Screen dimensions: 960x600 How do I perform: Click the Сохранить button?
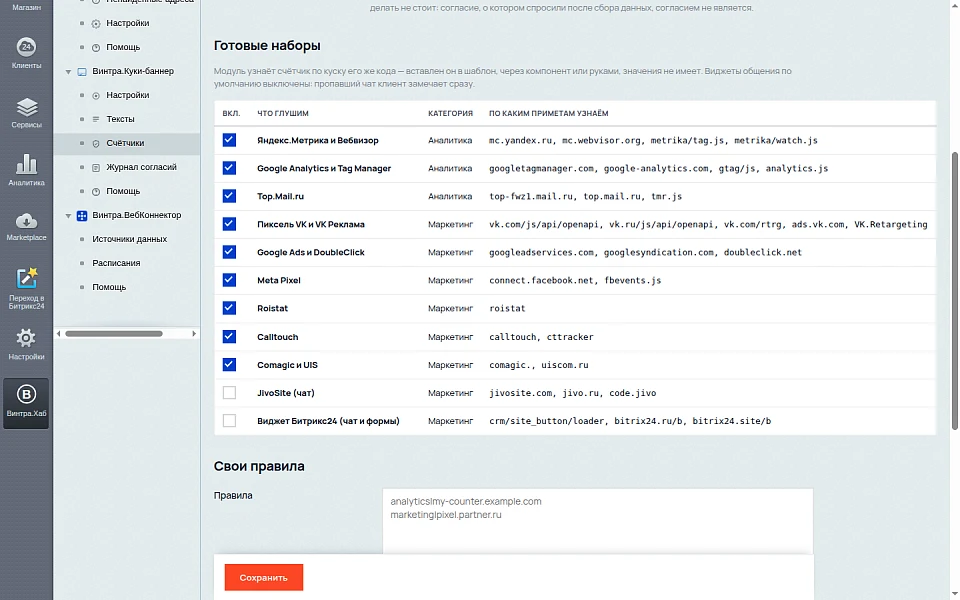[263, 577]
